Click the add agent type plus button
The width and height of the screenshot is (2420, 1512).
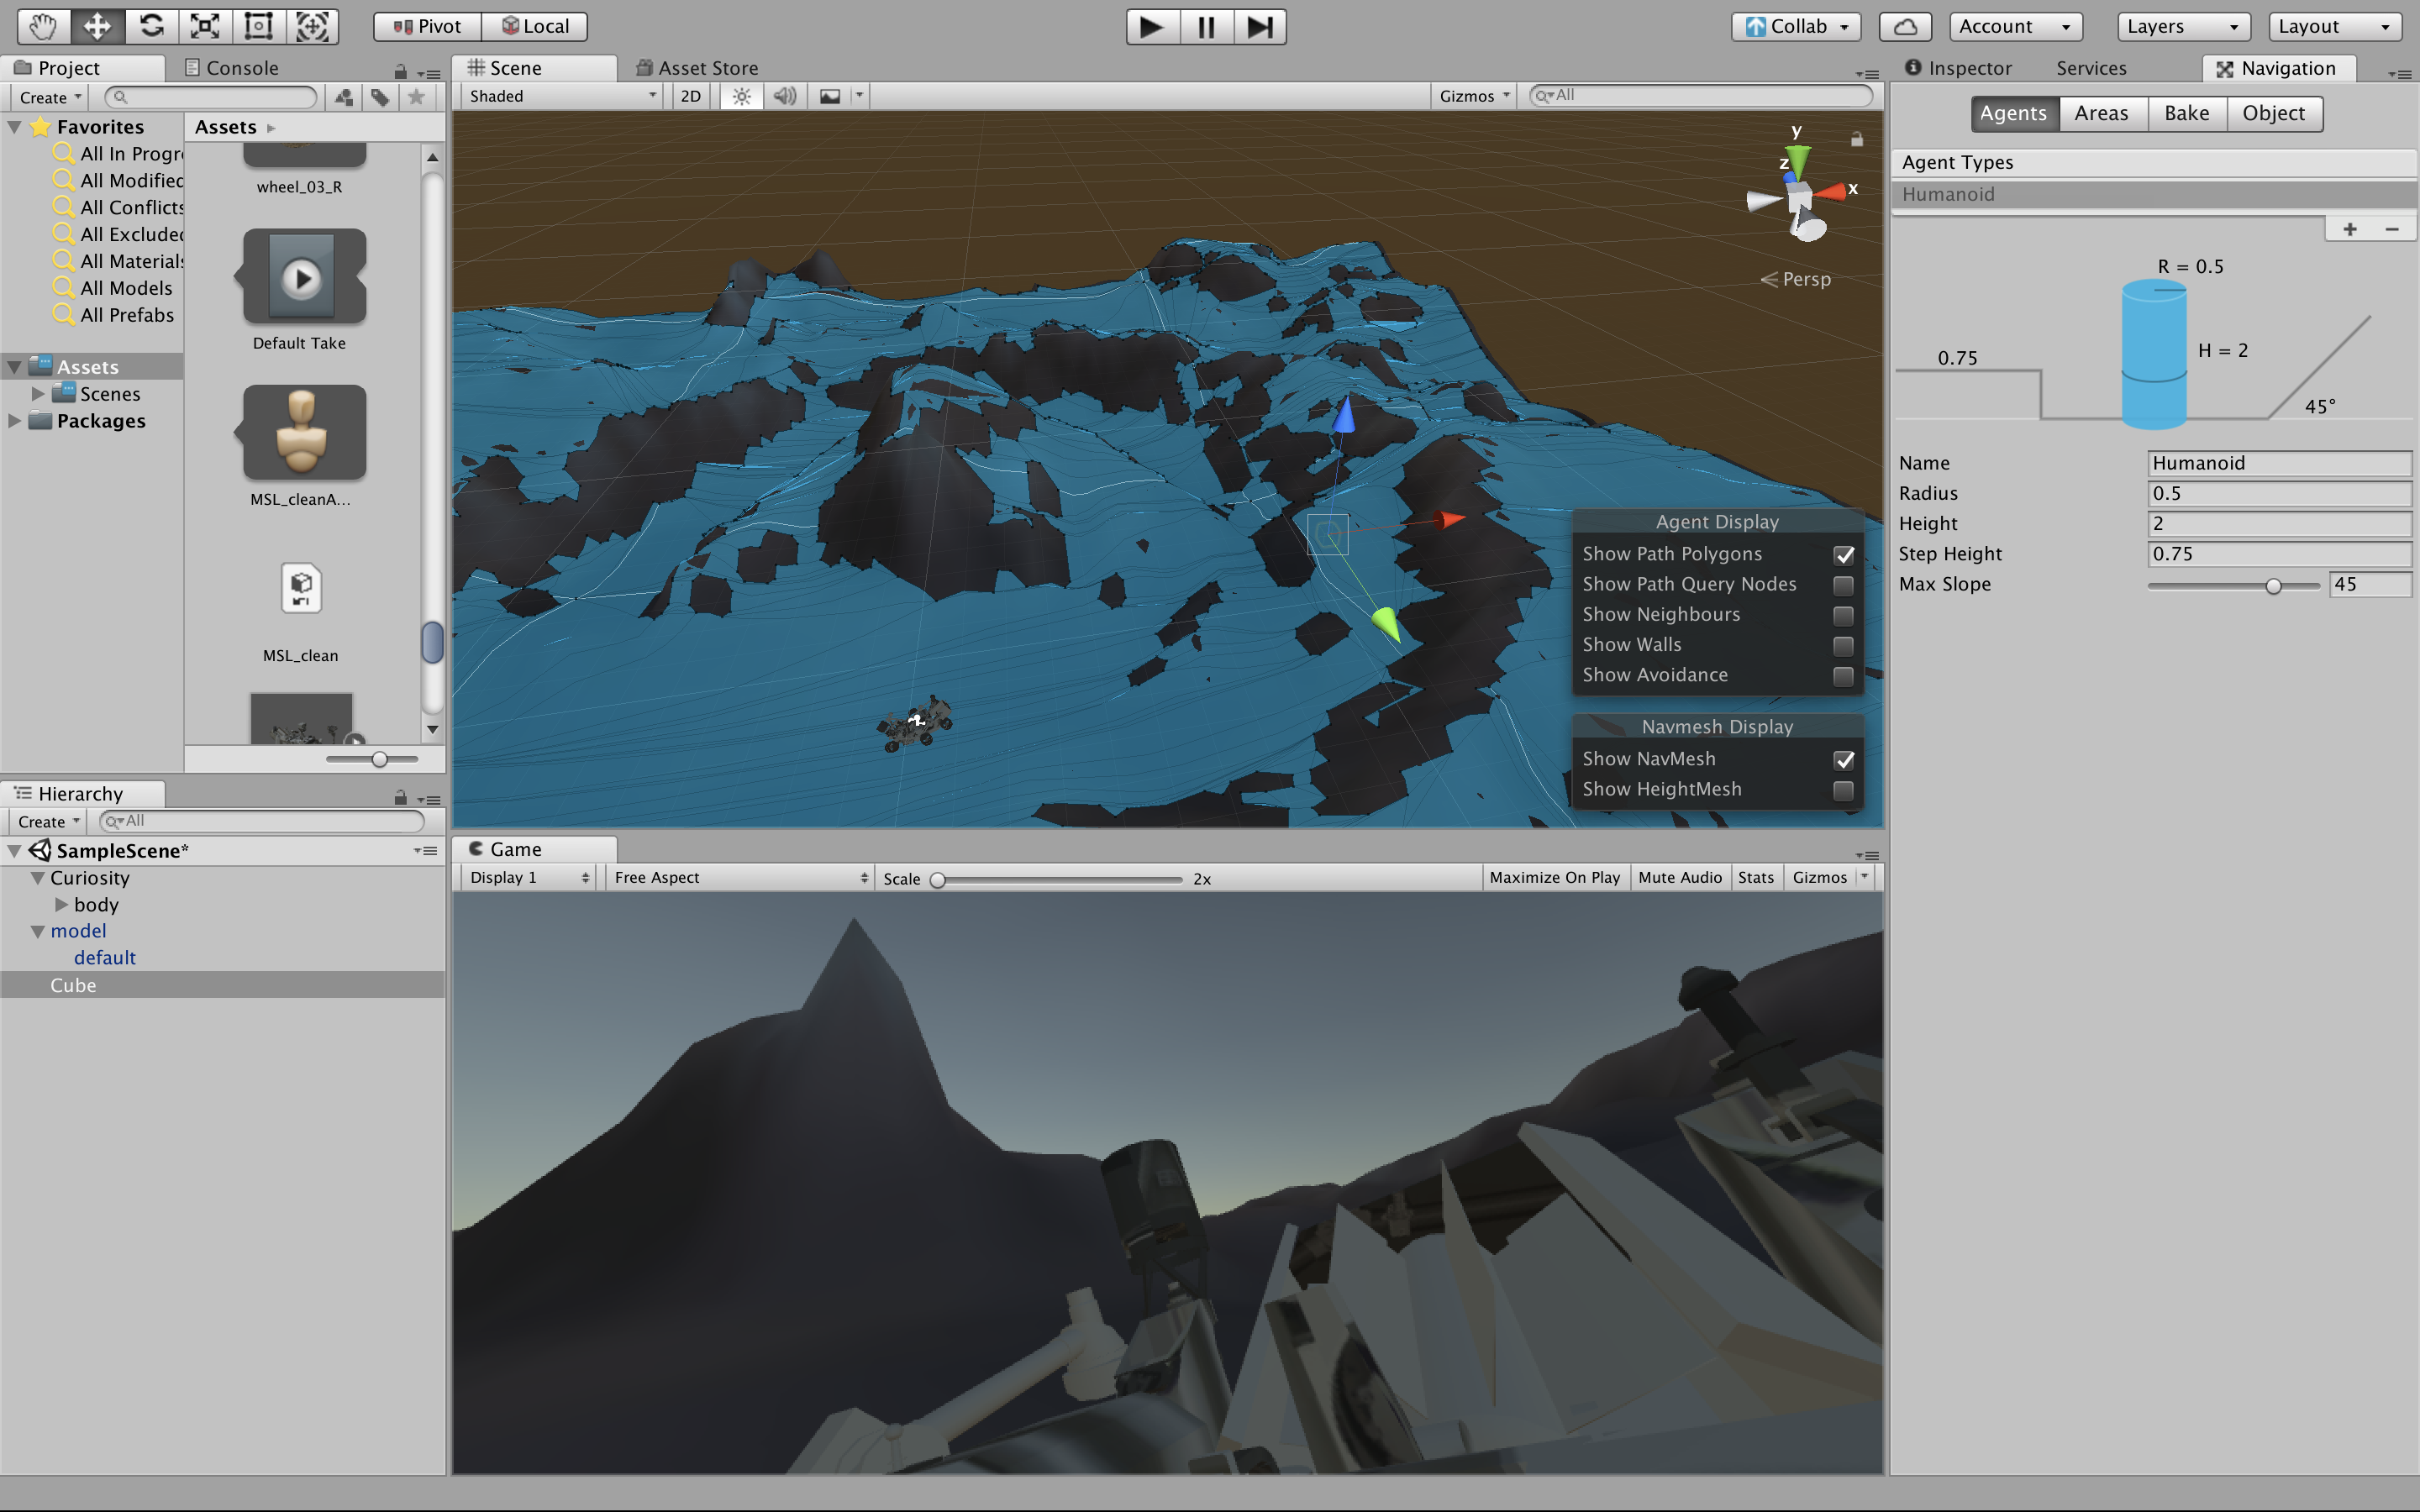(x=2349, y=229)
